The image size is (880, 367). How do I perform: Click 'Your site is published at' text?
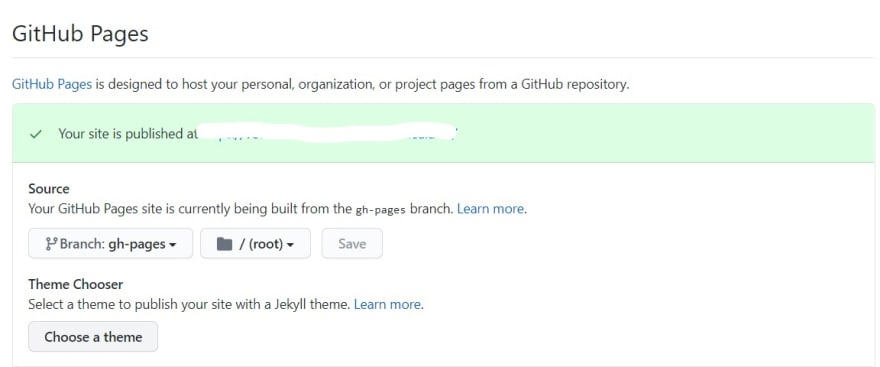[129, 134]
